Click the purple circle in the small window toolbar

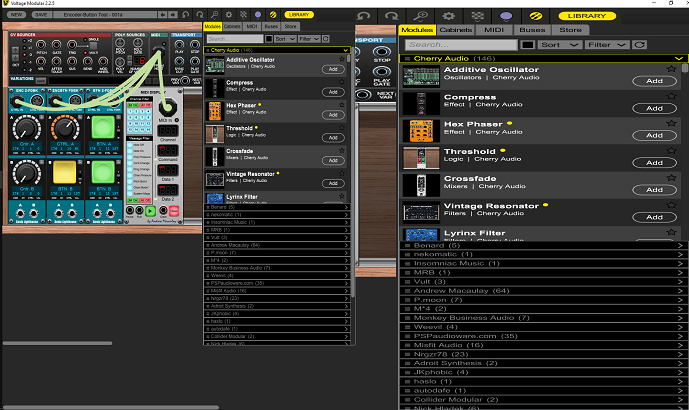pos(258,15)
